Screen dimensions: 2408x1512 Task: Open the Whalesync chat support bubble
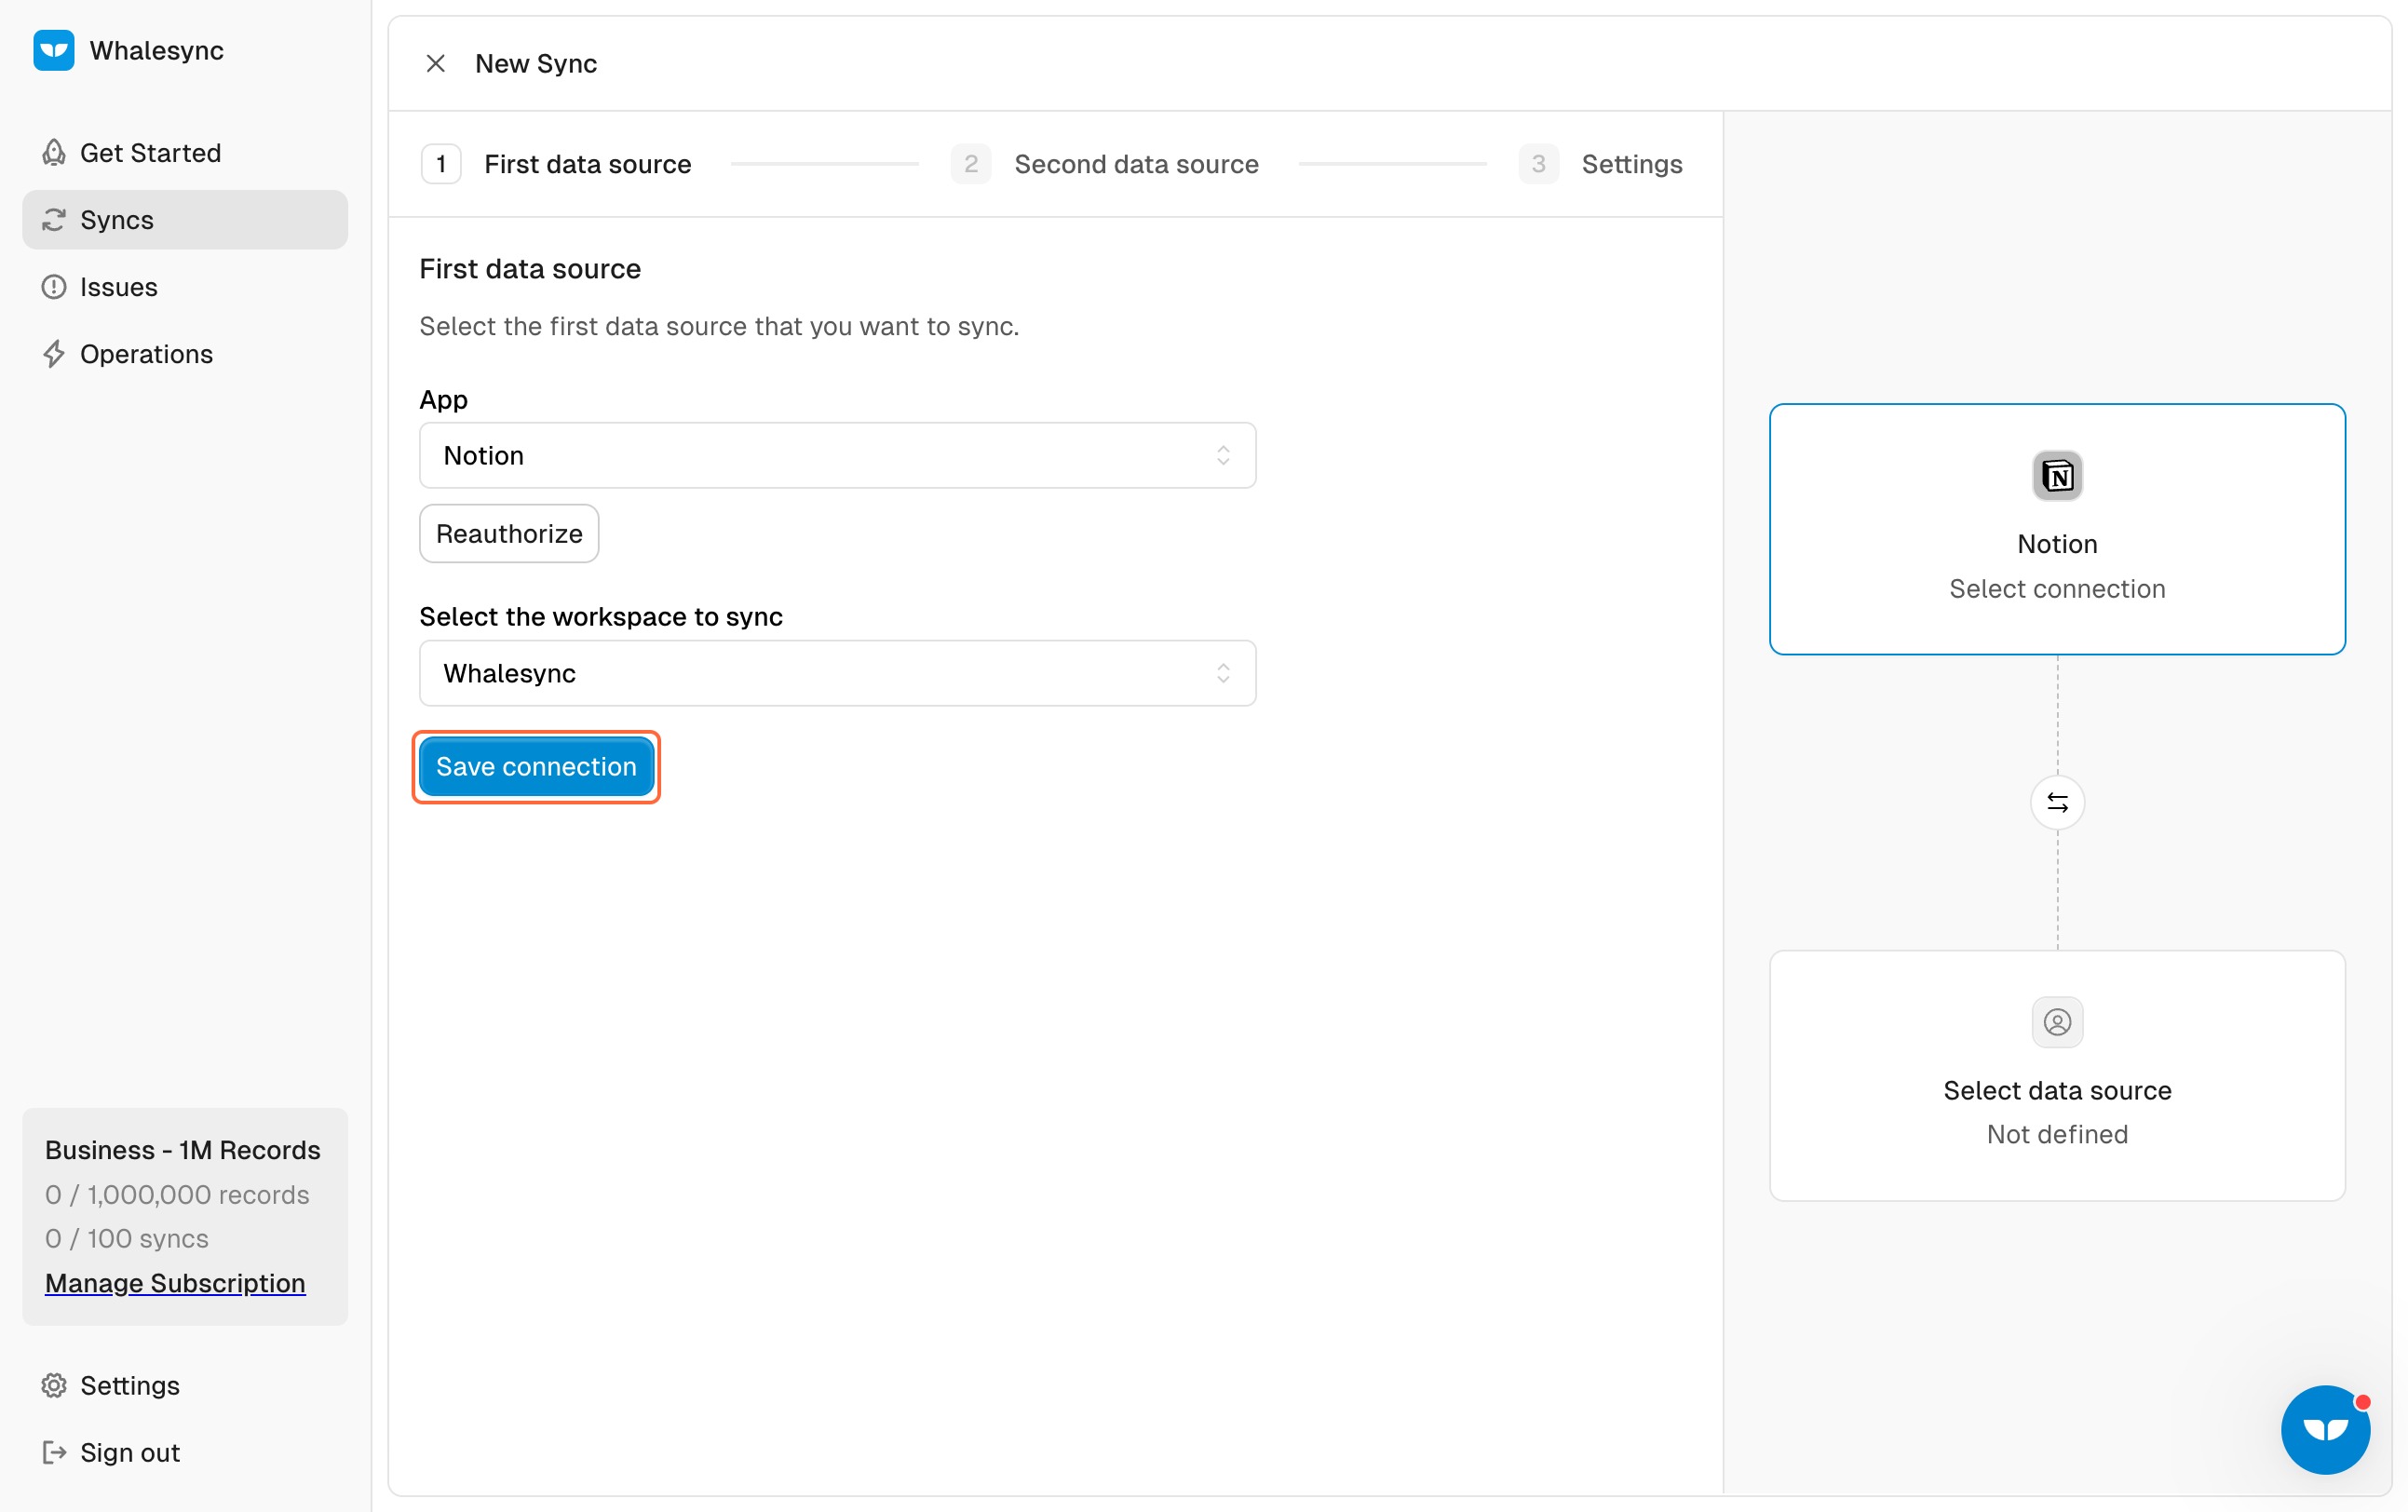(x=2324, y=1429)
